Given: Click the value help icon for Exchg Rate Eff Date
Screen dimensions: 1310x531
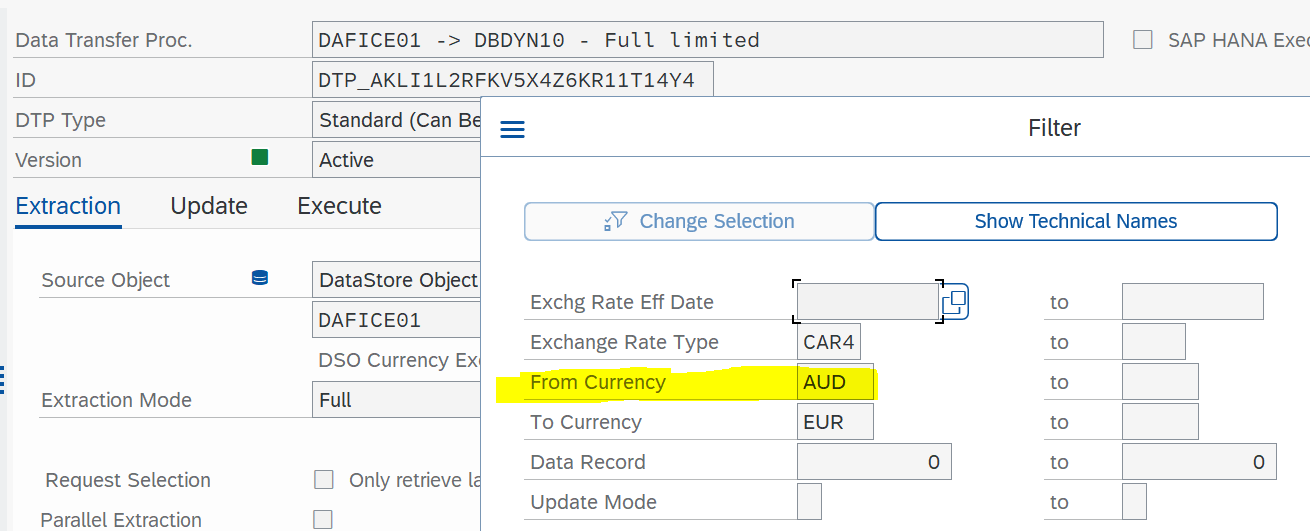Looking at the screenshot, I should 955,301.
